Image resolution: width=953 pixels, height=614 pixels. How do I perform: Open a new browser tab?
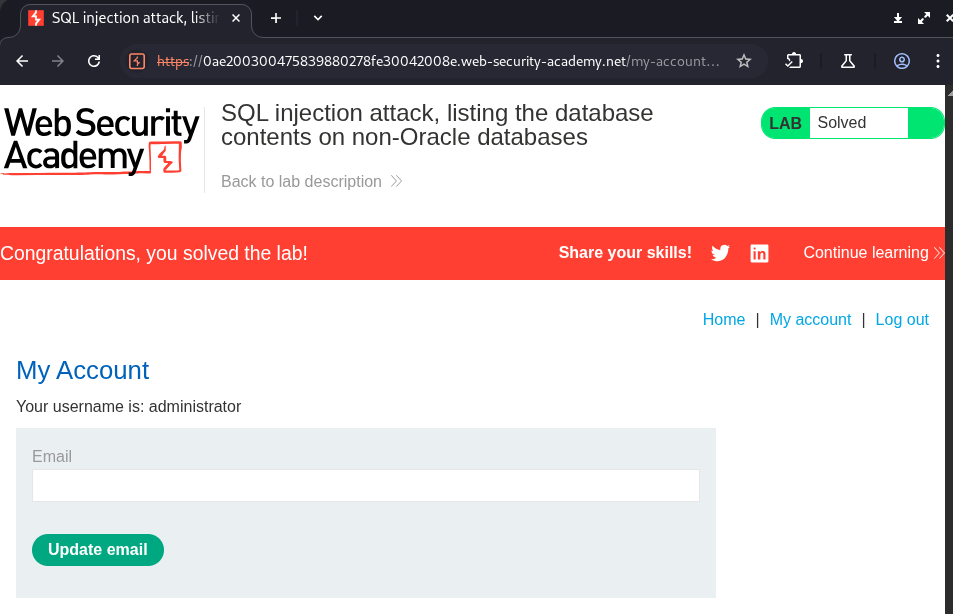275,18
